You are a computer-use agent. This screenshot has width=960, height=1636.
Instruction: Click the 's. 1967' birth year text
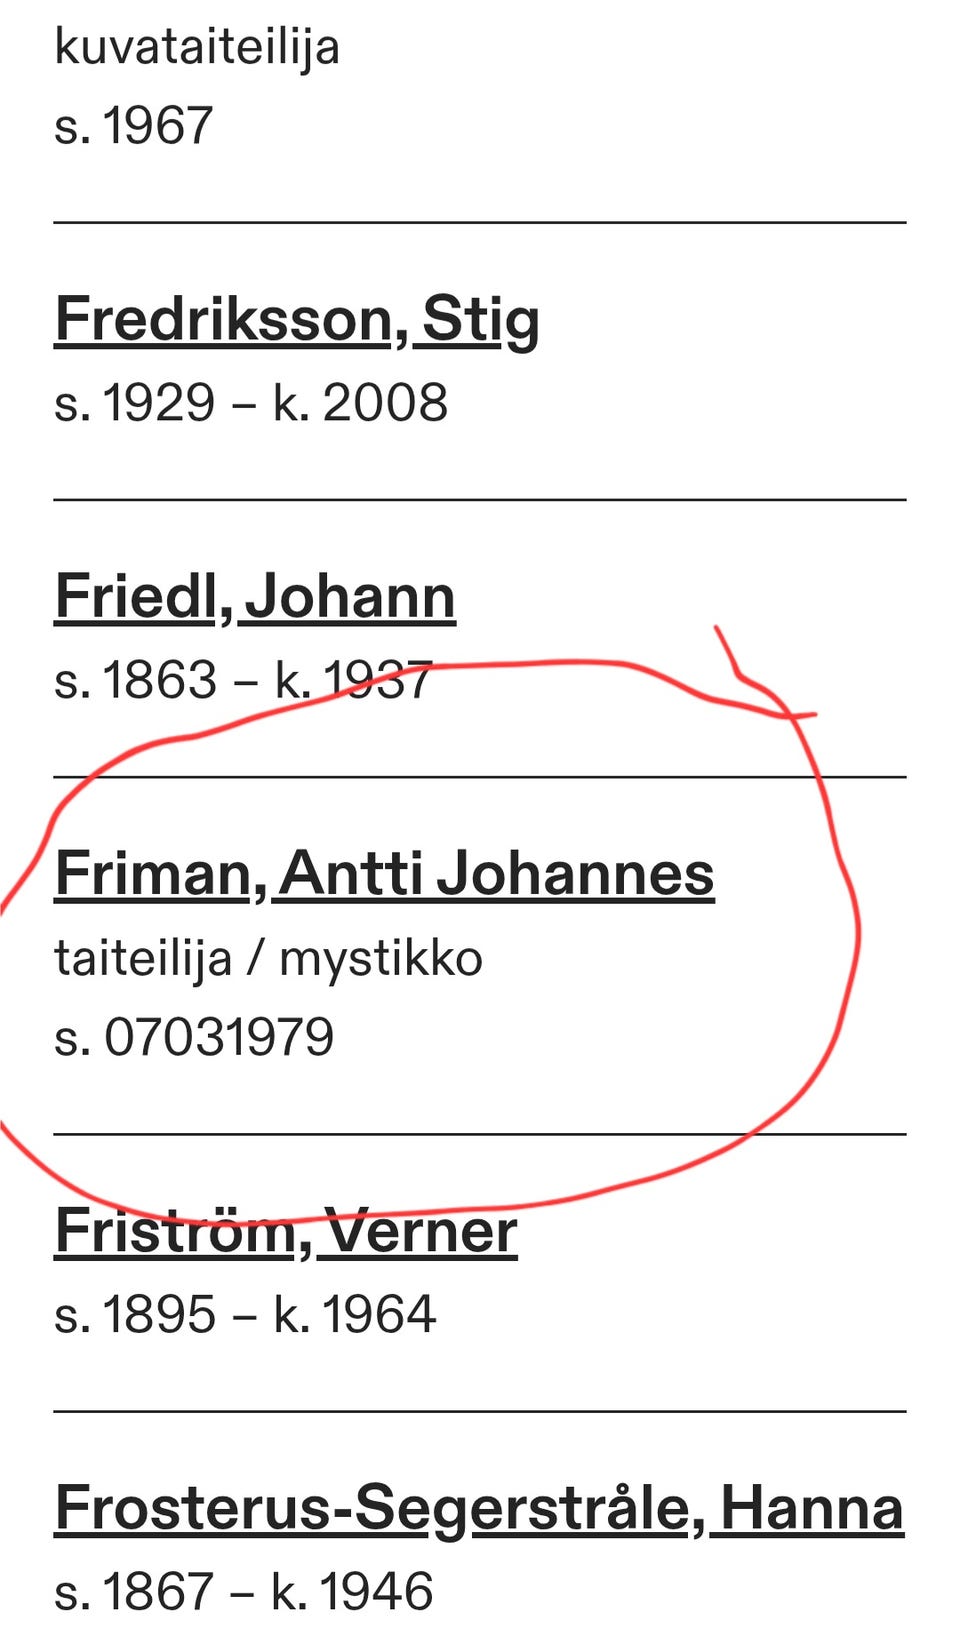pyautogui.click(x=133, y=126)
